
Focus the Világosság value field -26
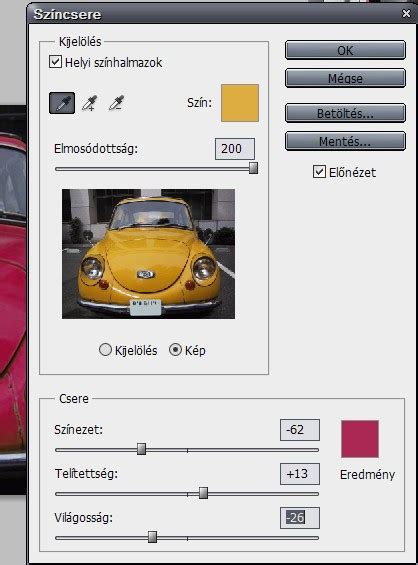(300, 518)
